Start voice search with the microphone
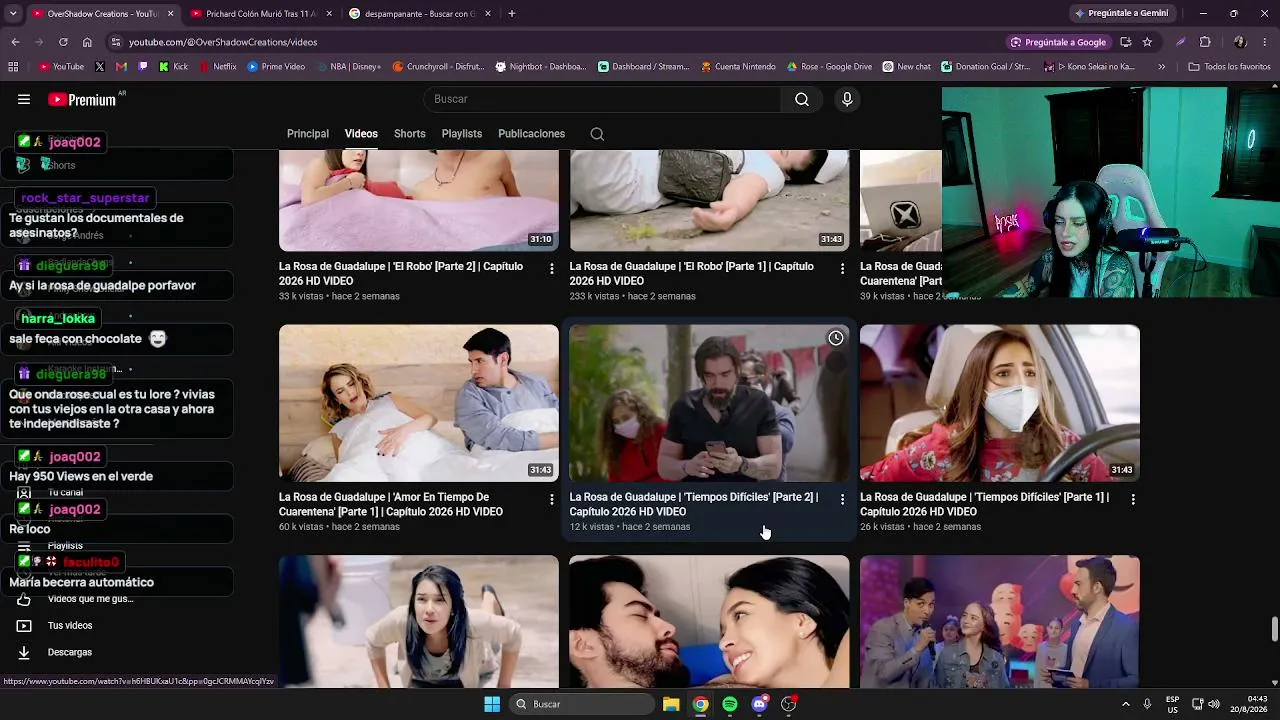The image size is (1280, 720). coord(847,99)
